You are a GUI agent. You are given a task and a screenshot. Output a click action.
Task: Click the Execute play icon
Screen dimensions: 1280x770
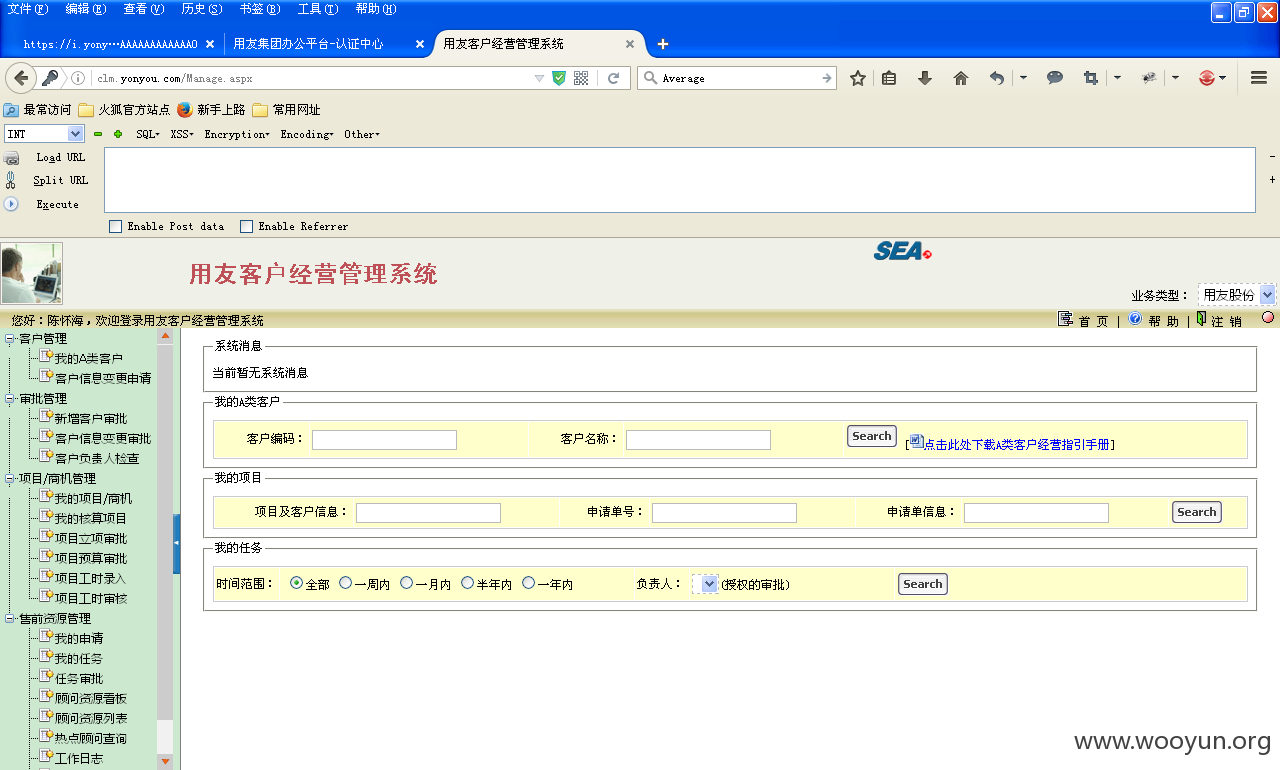tap(12, 204)
